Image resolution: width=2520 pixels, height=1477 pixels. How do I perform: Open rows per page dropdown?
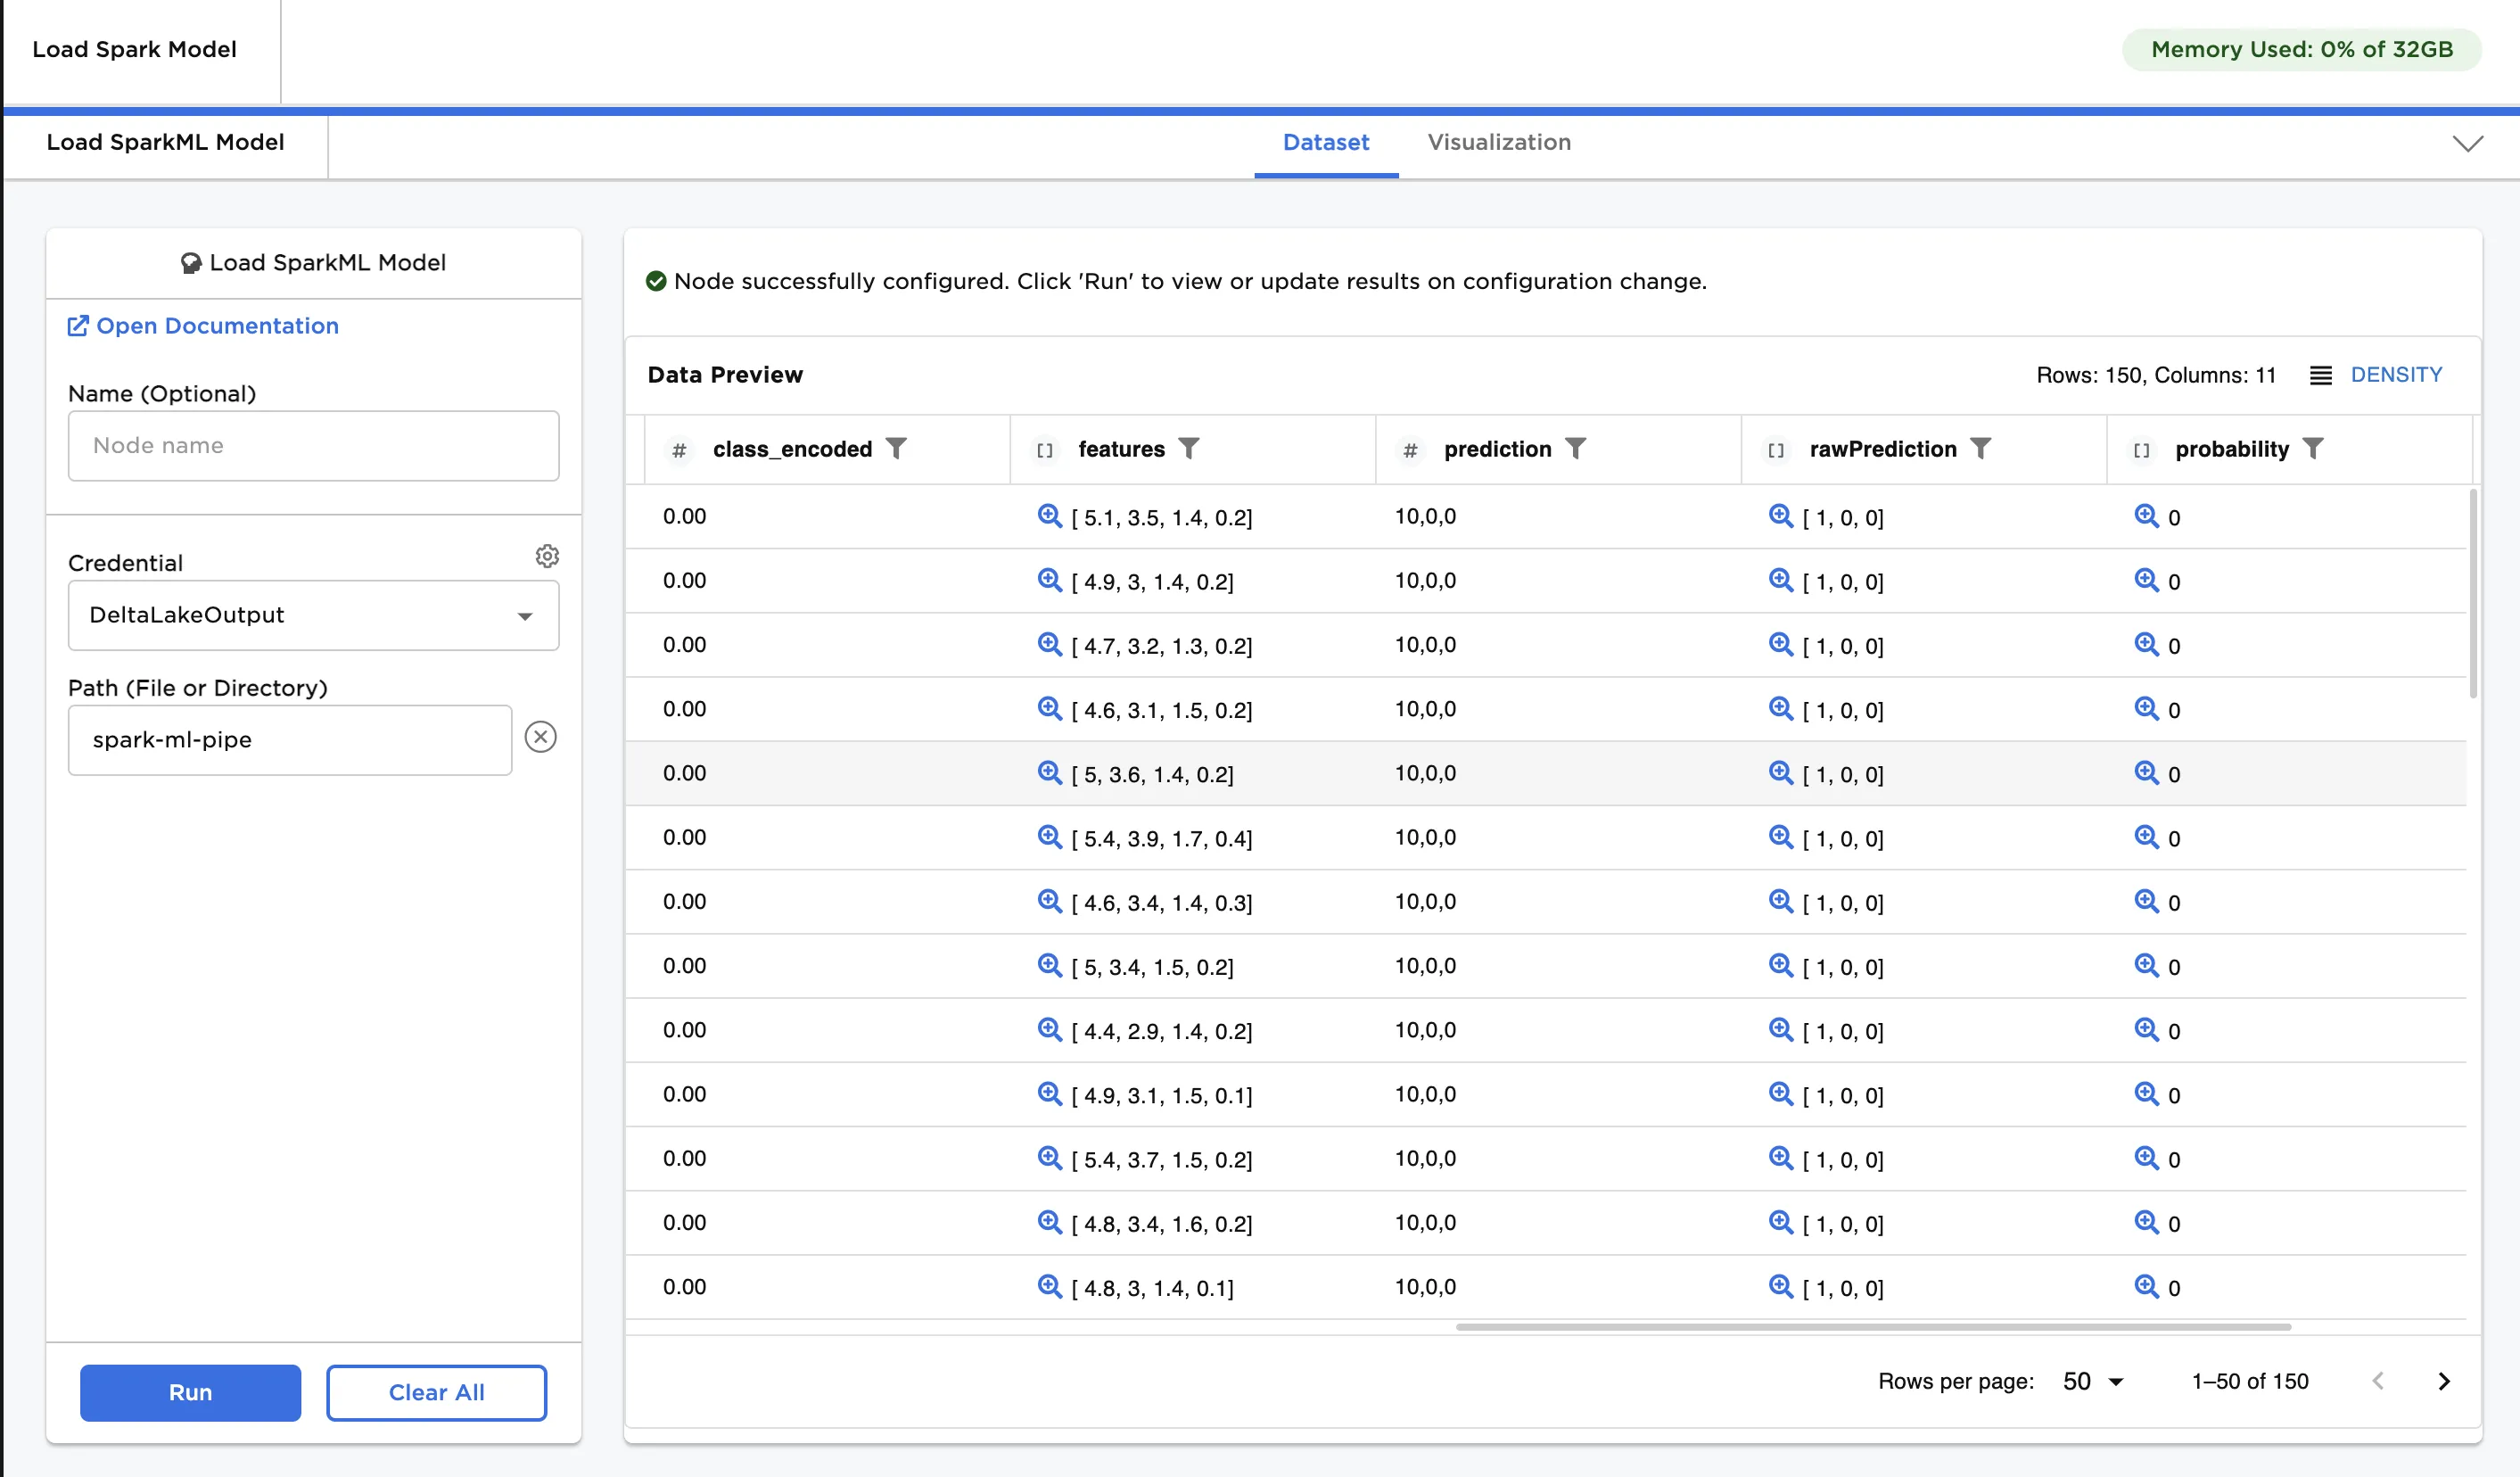click(2093, 1381)
